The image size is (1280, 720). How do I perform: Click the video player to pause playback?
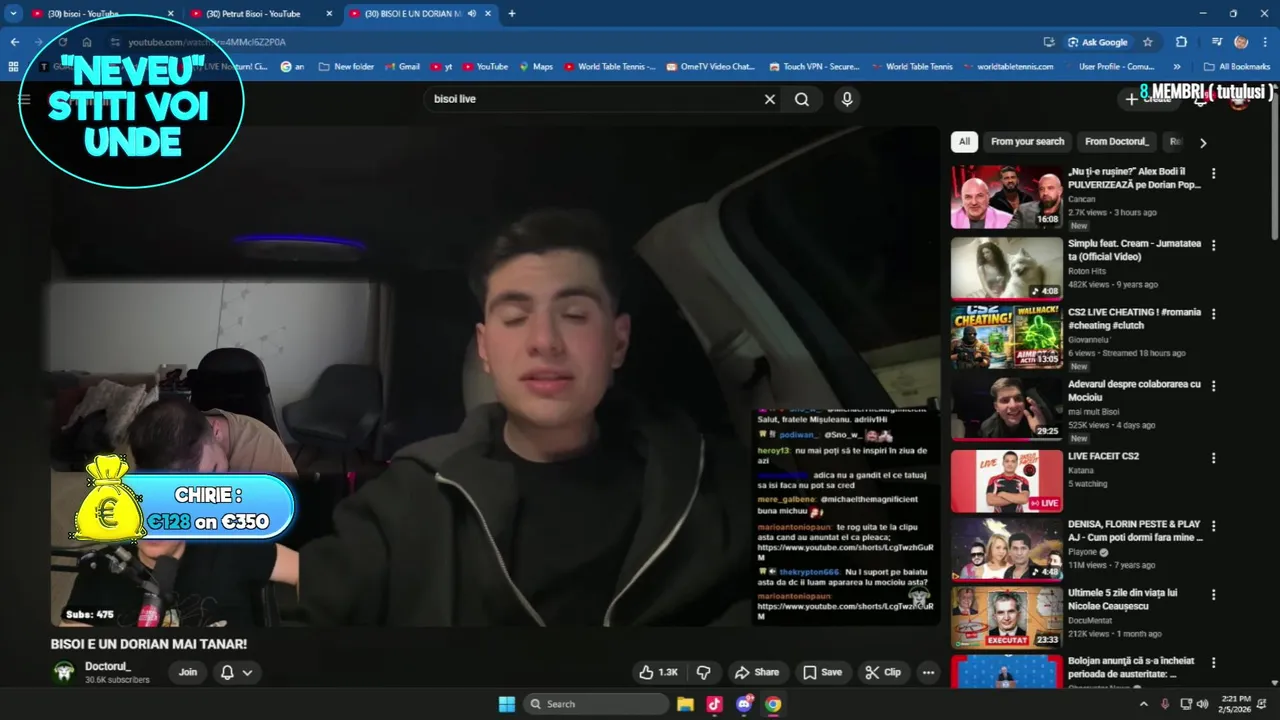(x=495, y=375)
